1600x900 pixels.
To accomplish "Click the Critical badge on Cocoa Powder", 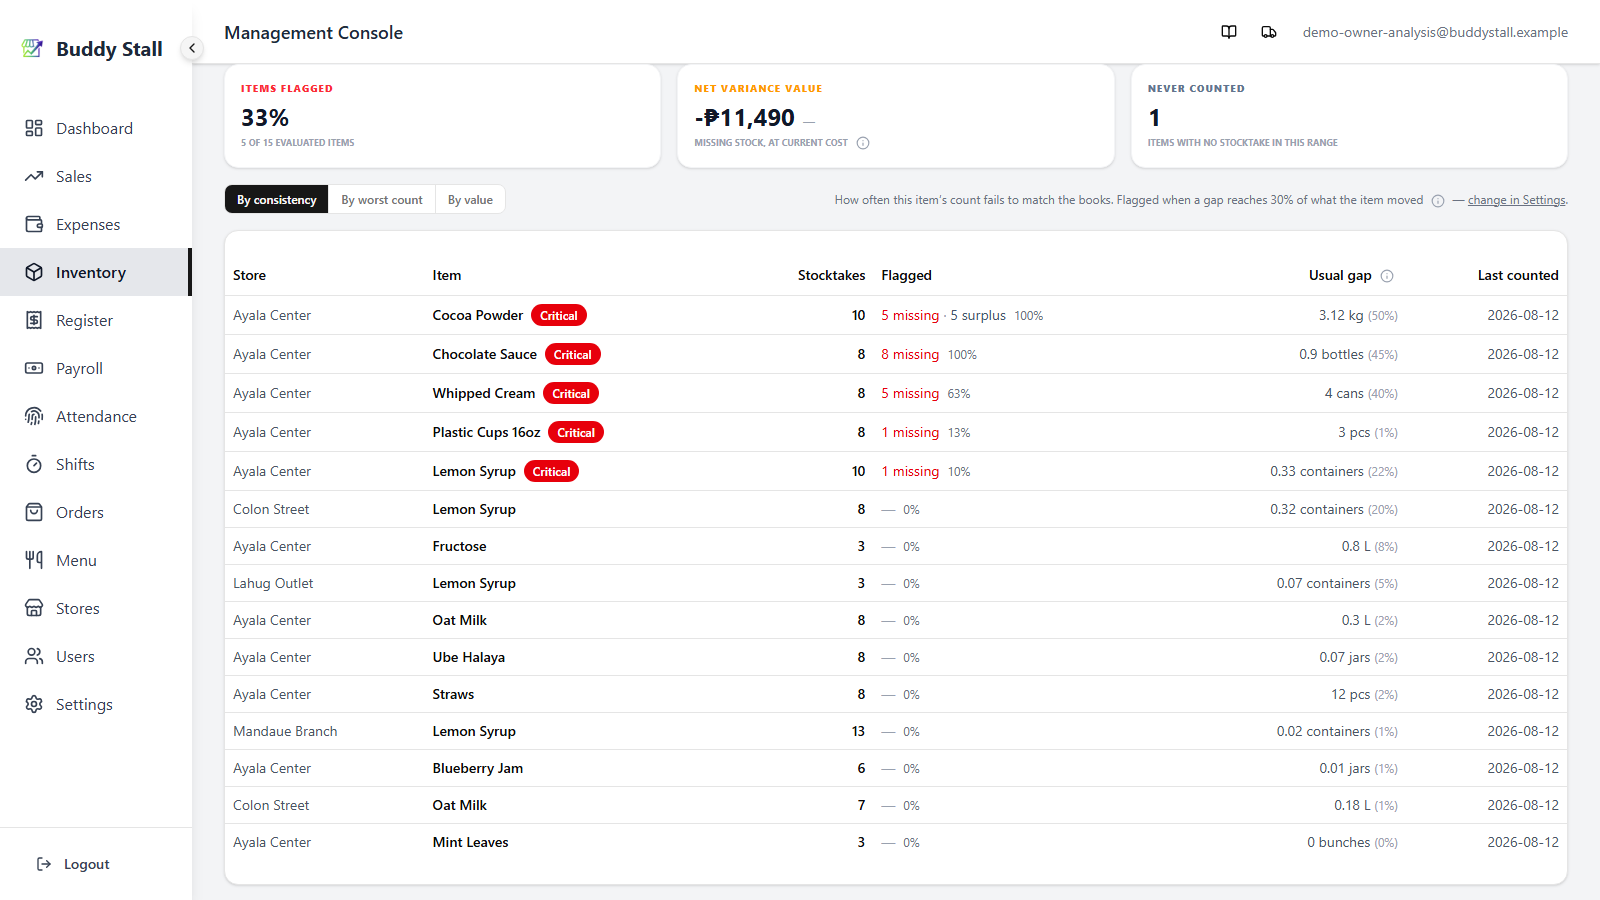I will (x=559, y=315).
